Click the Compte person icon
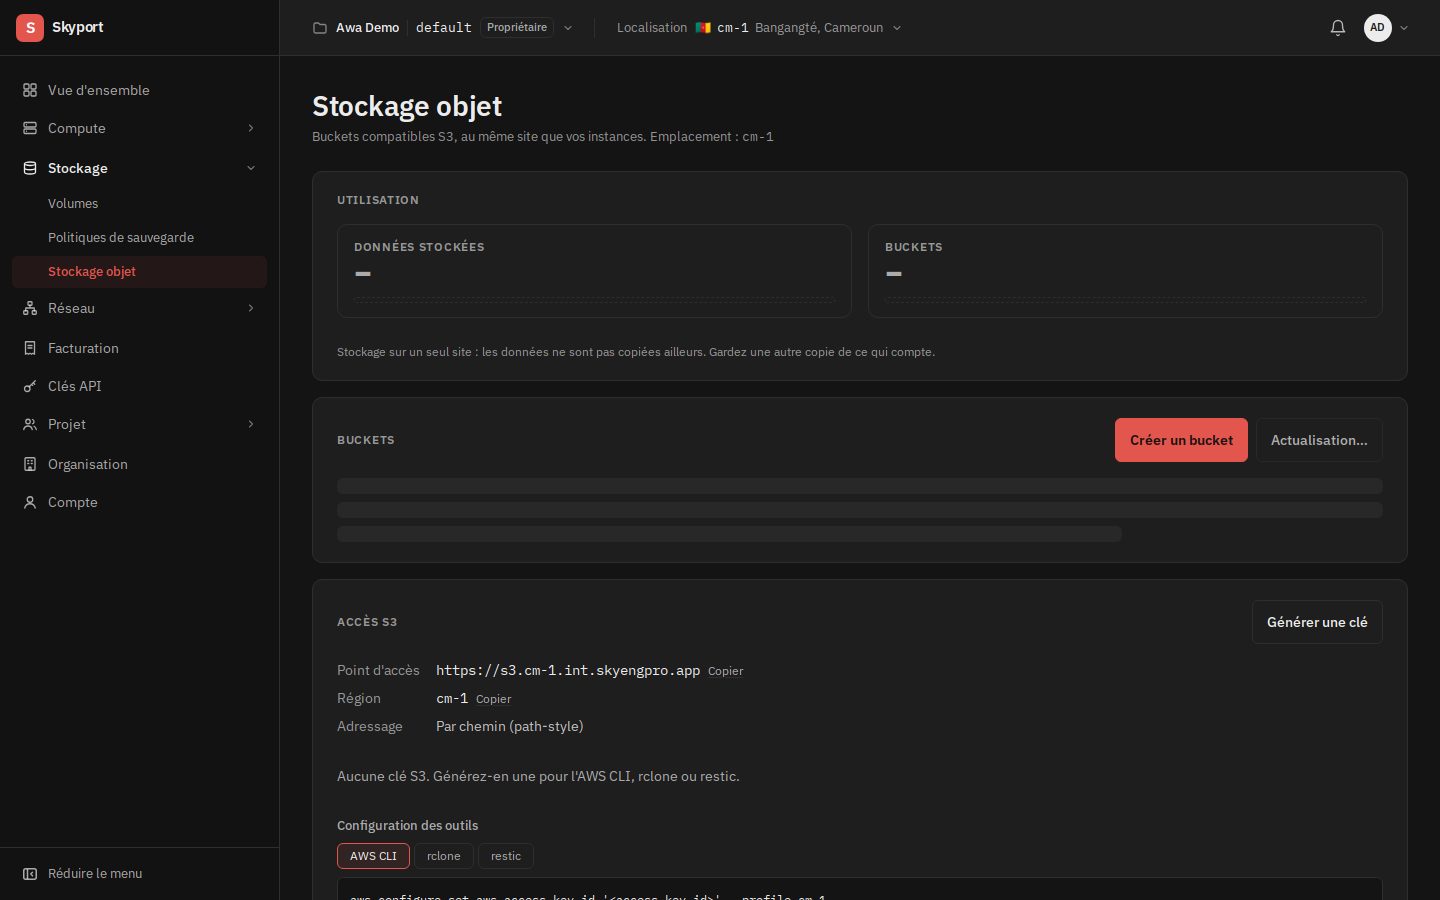The image size is (1440, 900). (30, 502)
